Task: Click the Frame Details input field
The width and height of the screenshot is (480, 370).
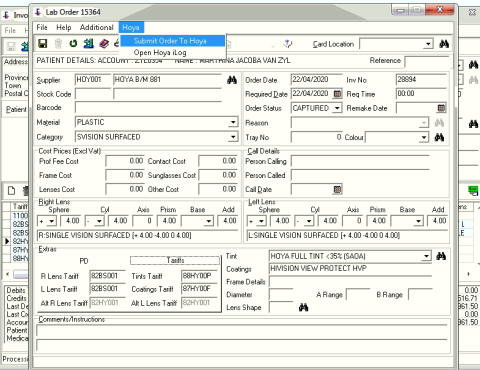Action: pyautogui.click(x=350, y=282)
